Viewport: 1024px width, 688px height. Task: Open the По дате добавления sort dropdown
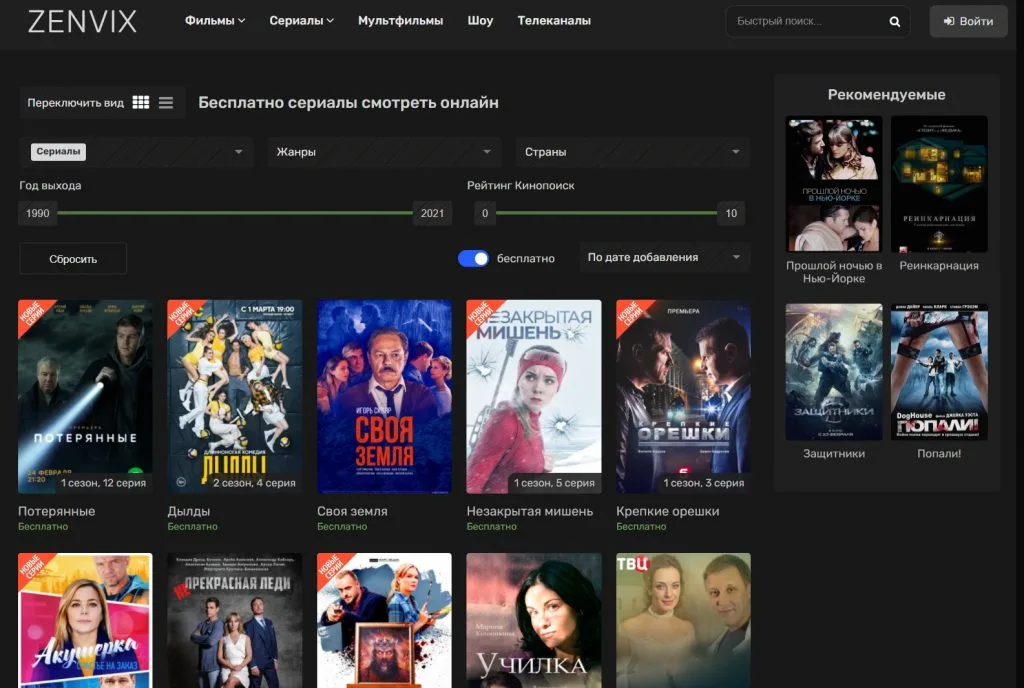click(664, 257)
